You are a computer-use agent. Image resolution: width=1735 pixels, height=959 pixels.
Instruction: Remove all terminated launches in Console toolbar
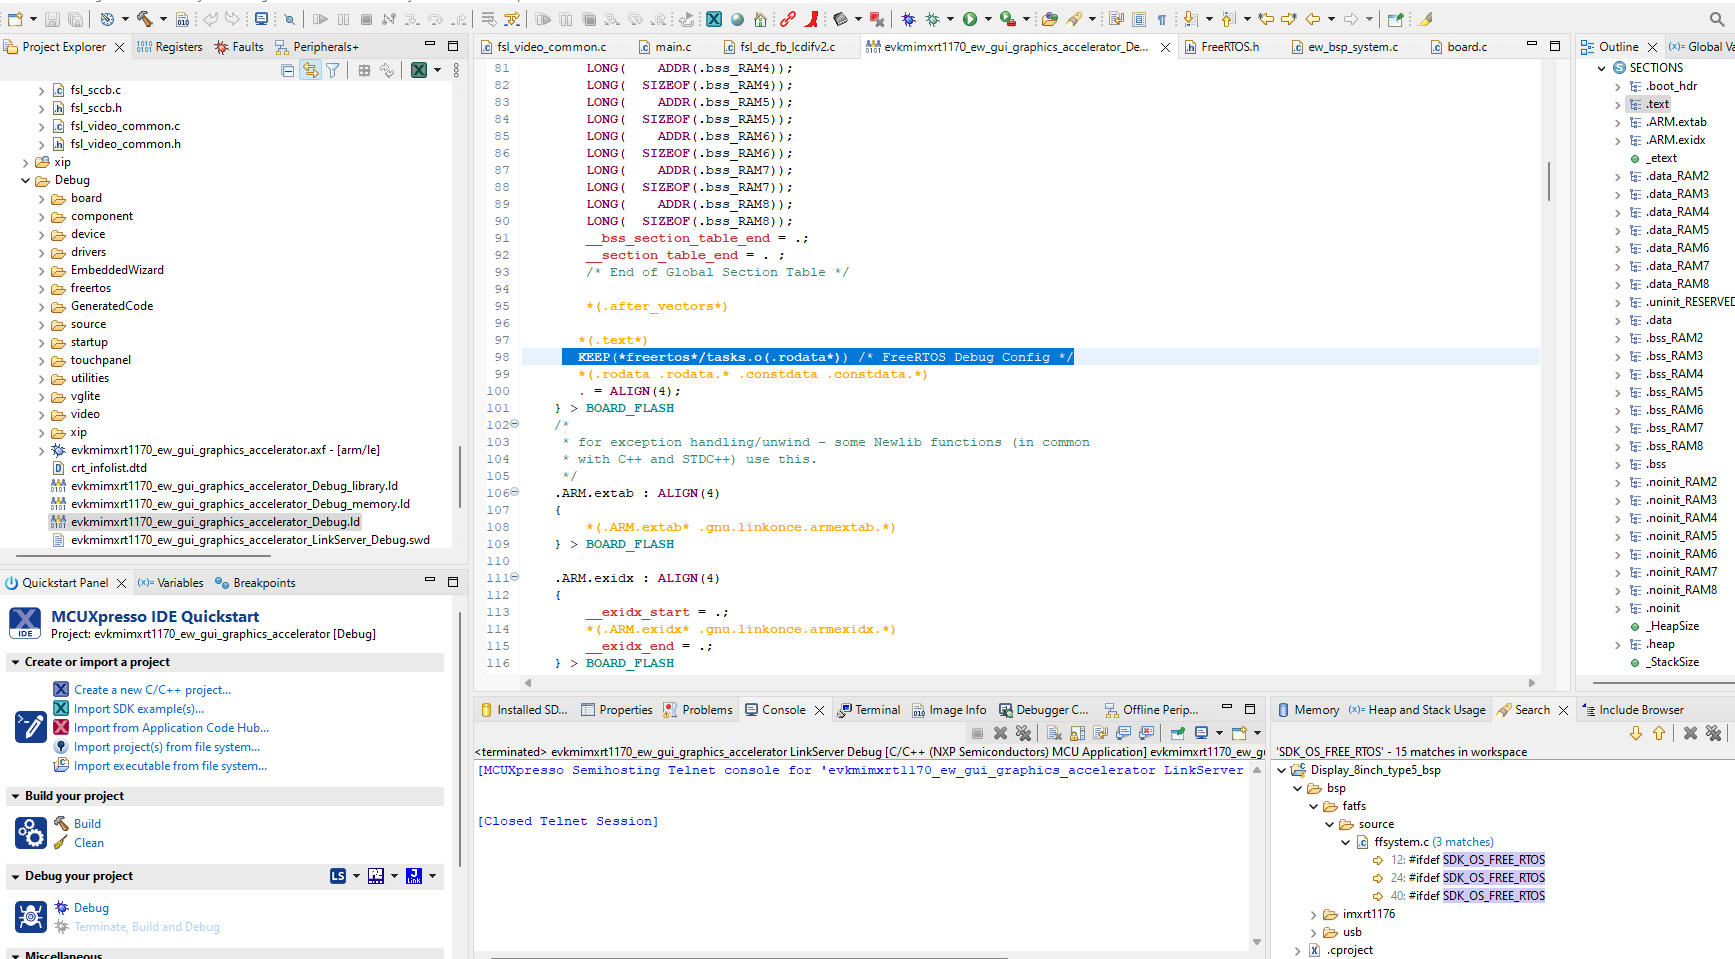(1025, 733)
